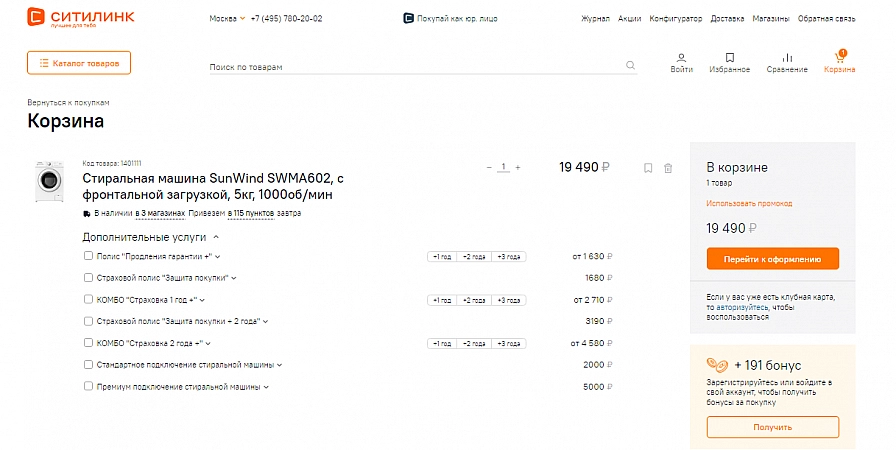Open the Сравнение comparison chart icon
896x450 pixels.
point(787,58)
